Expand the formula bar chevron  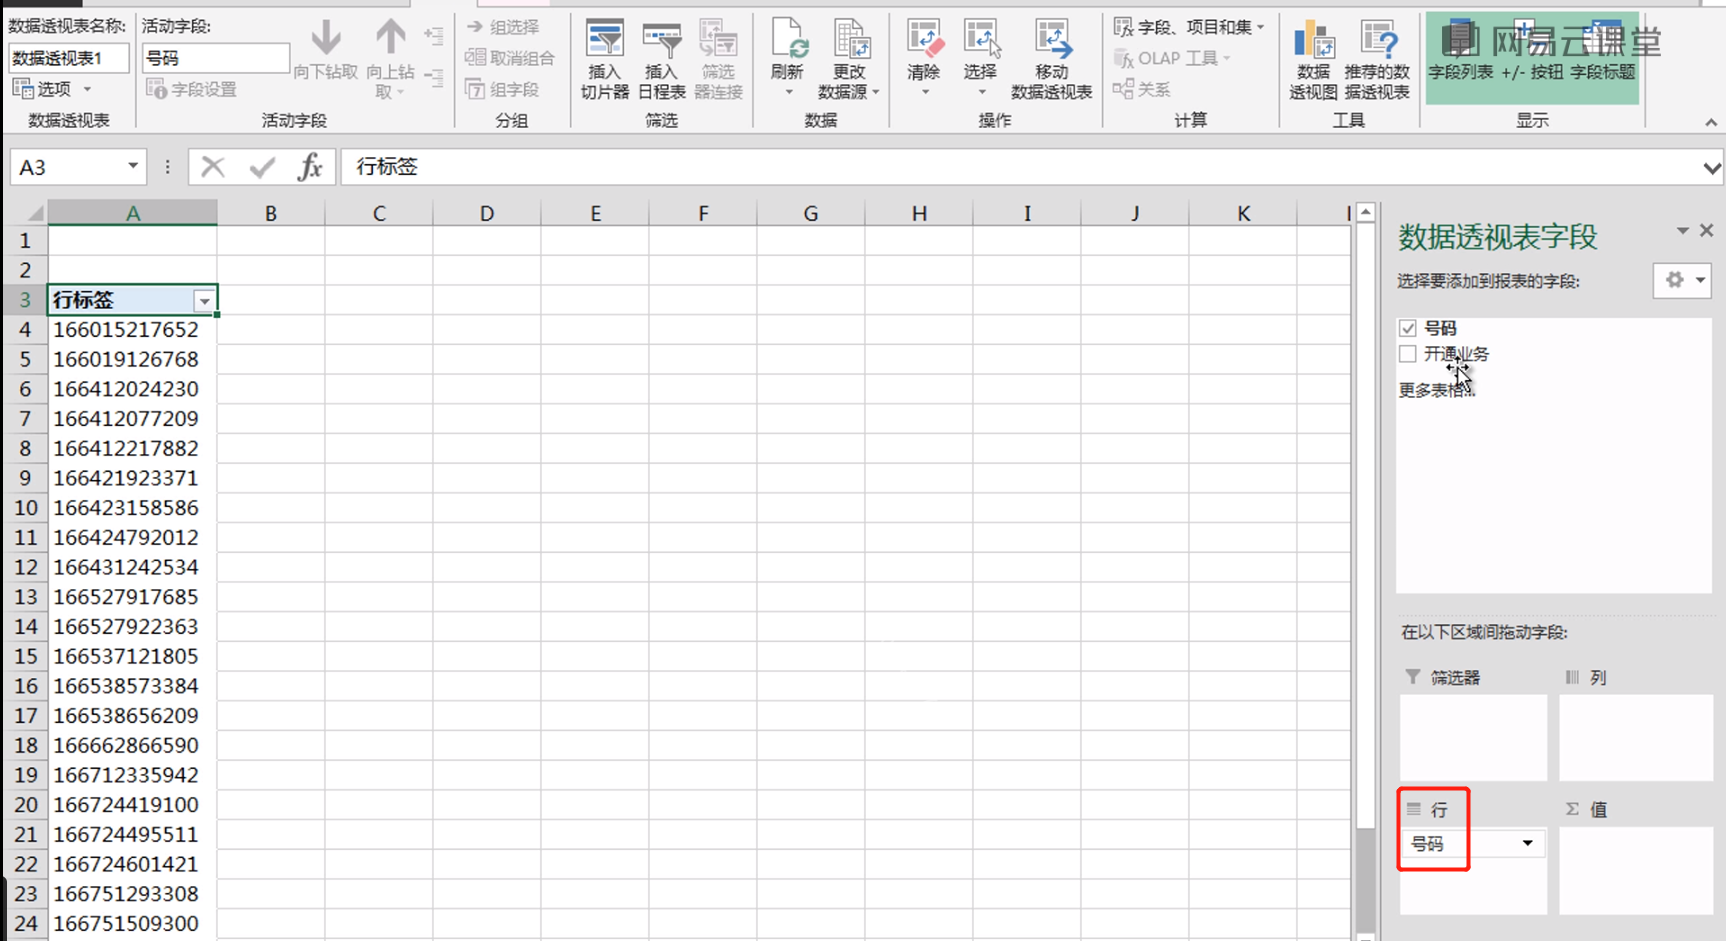[1712, 168]
